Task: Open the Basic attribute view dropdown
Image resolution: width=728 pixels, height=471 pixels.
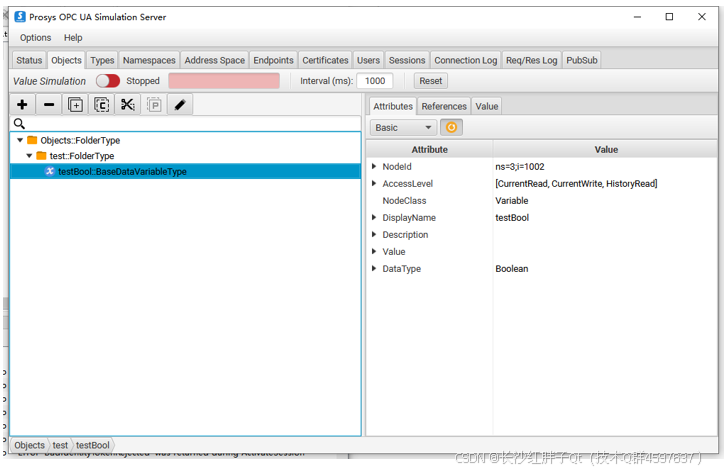Action: [403, 127]
